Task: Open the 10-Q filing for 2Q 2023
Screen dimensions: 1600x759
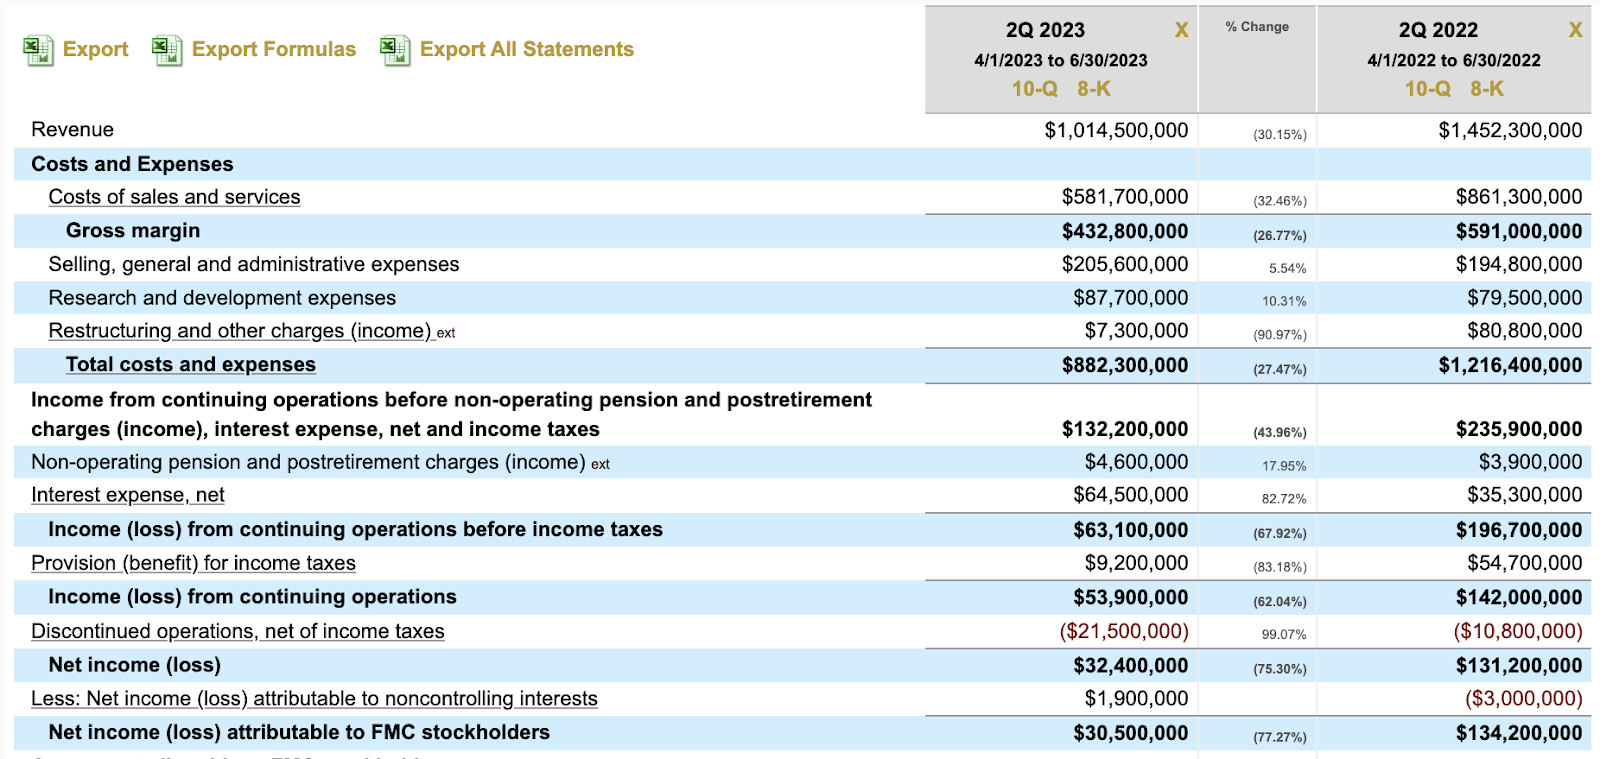Action: tap(1034, 89)
